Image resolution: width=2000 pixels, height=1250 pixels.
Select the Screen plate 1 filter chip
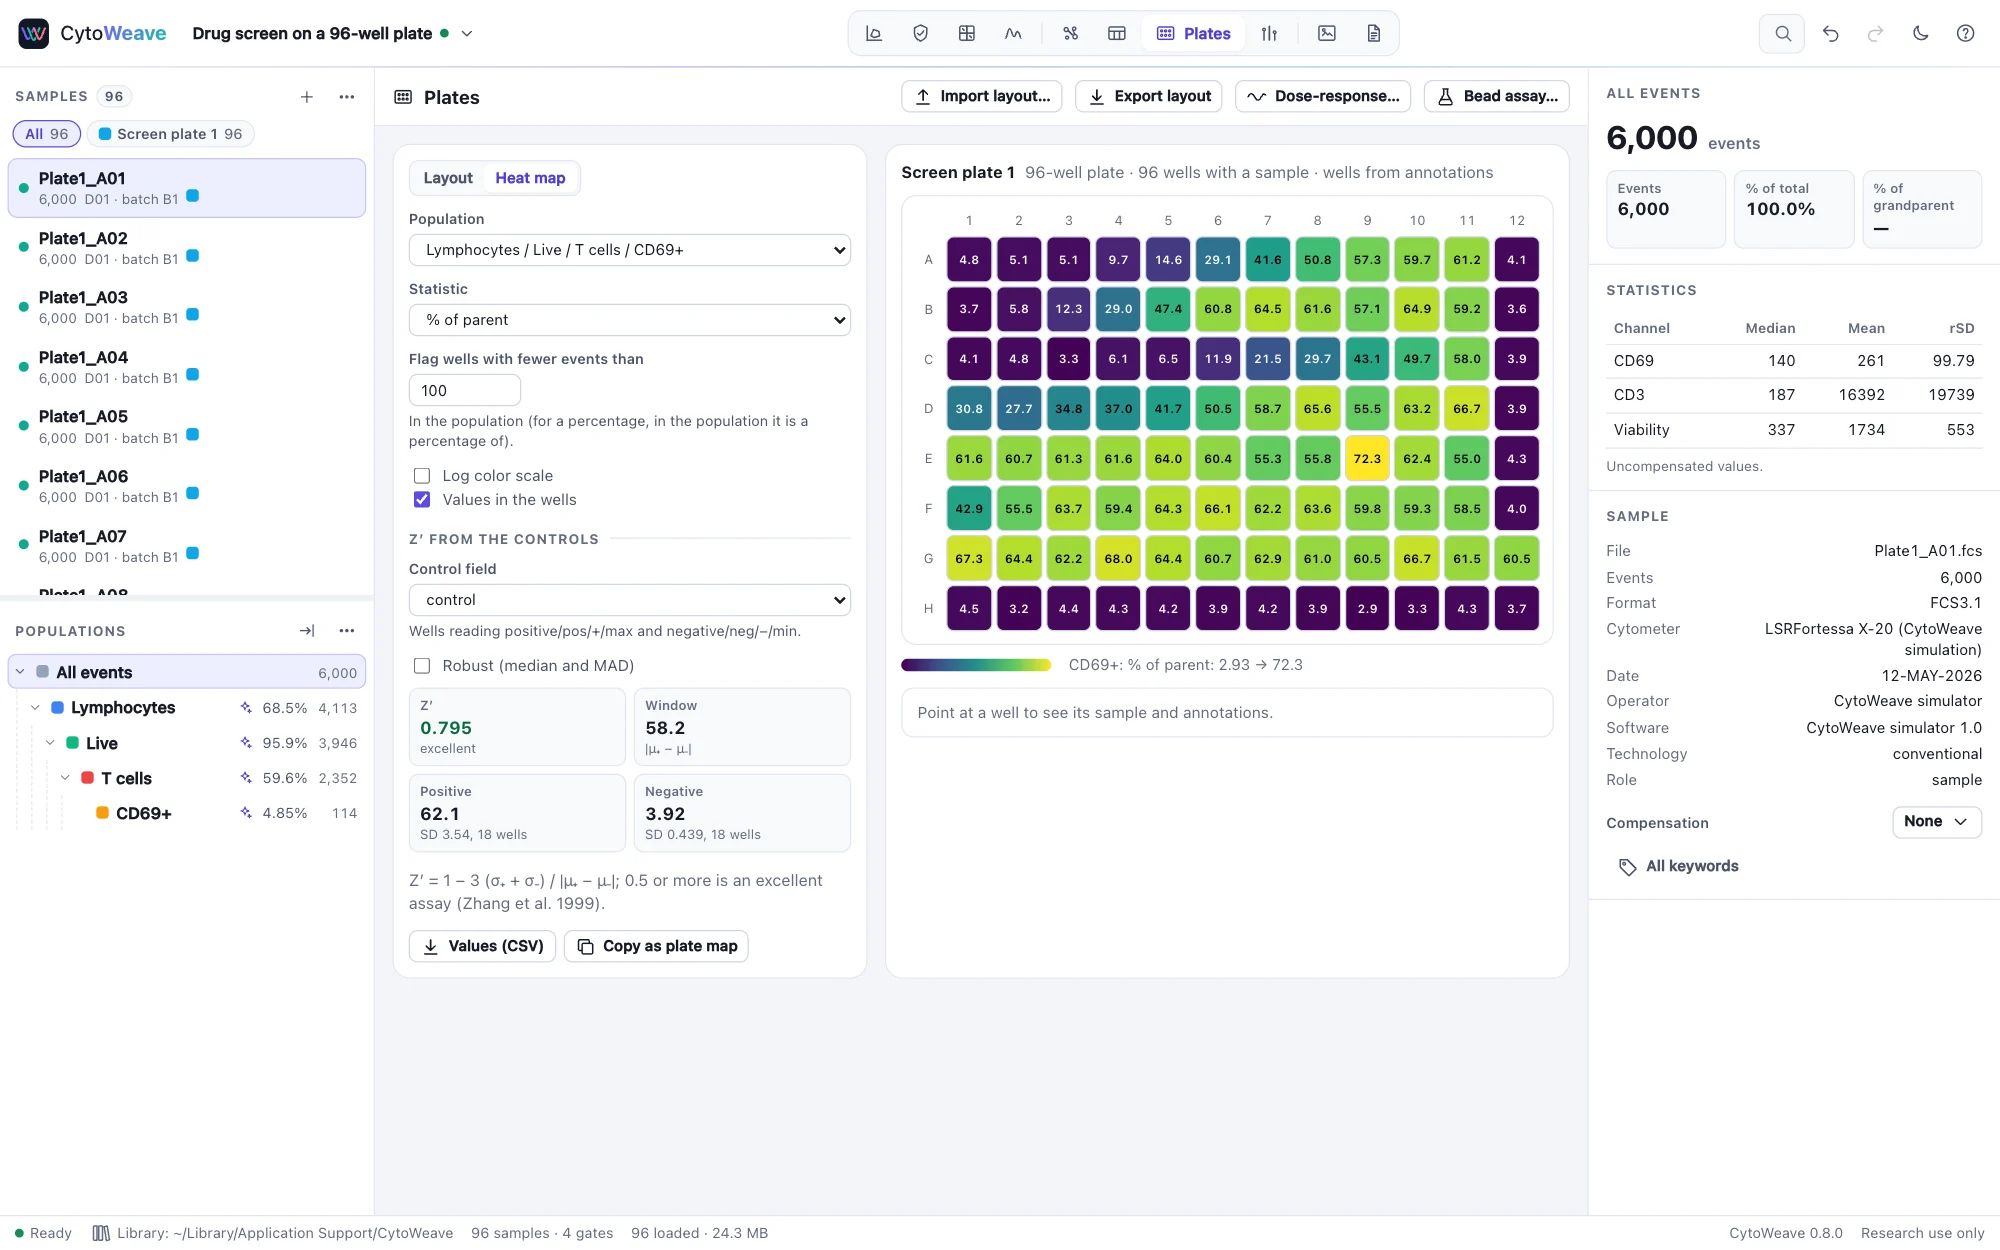click(170, 134)
